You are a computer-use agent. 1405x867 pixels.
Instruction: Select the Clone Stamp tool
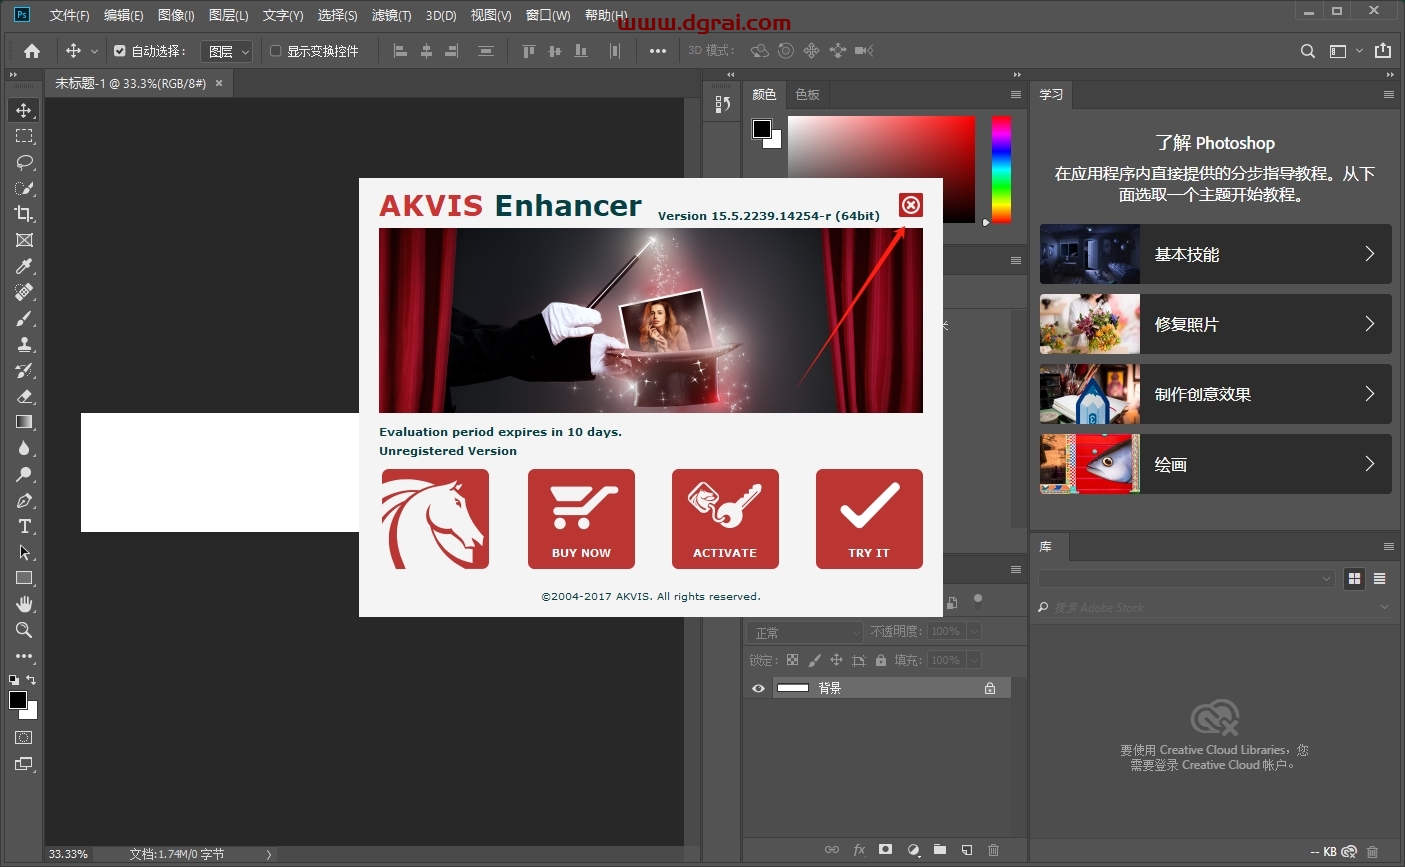coord(24,344)
